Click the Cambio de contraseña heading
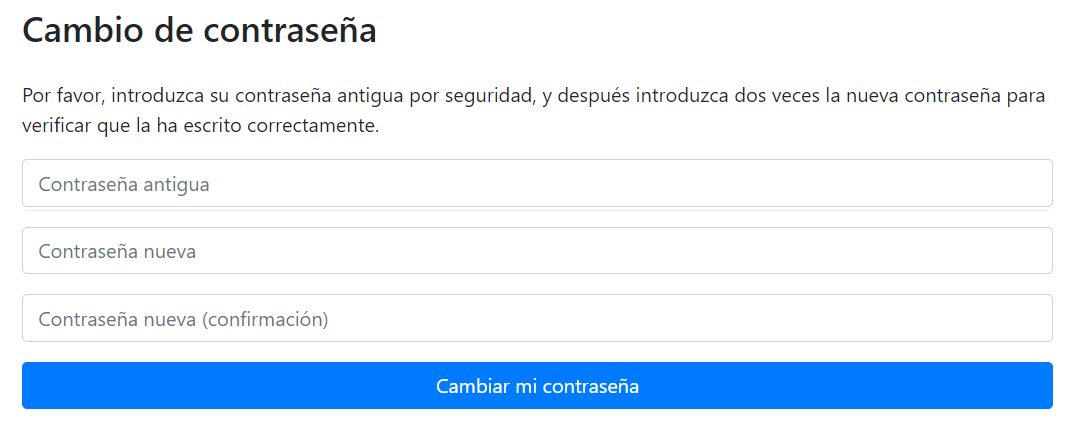Screen dimensions: 1067x425 [199, 30]
